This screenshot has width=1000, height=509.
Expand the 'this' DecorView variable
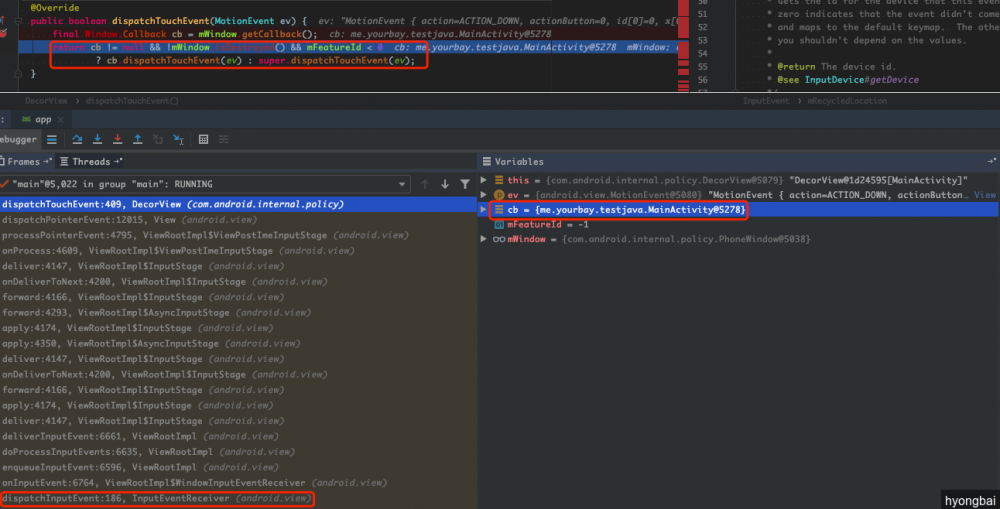(x=484, y=180)
